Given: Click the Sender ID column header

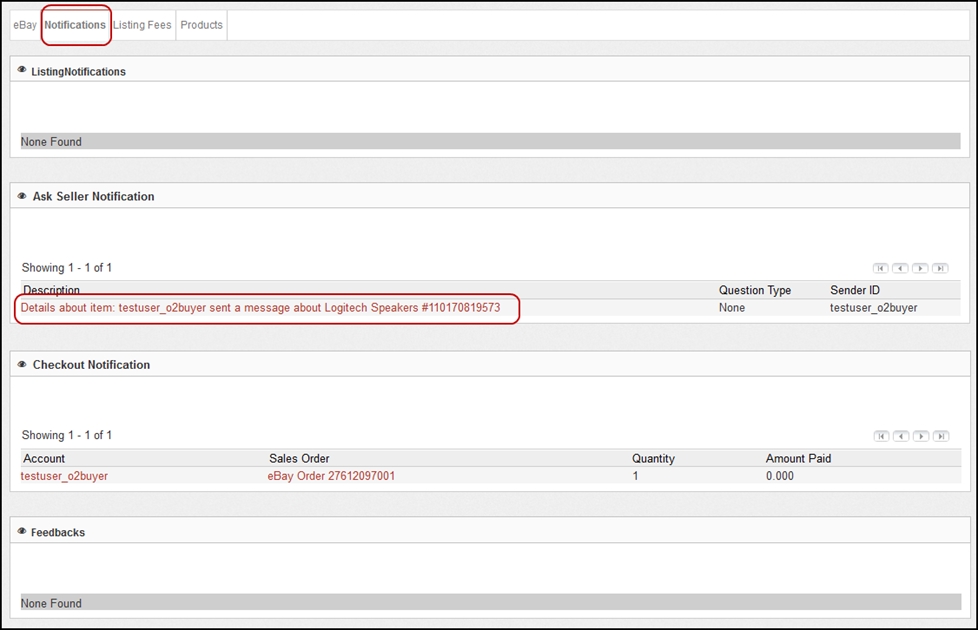Looking at the screenshot, I should tap(855, 290).
